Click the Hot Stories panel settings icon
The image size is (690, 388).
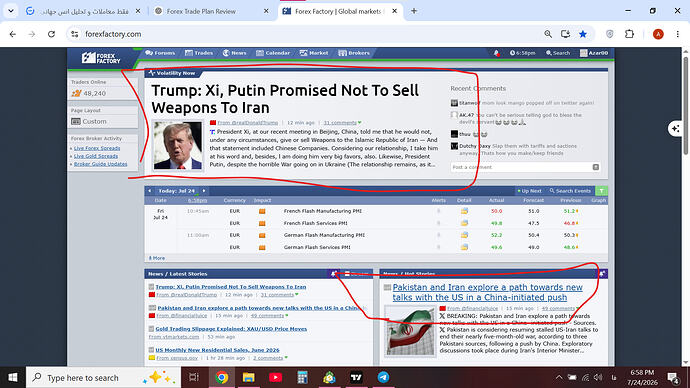[x=602, y=274]
